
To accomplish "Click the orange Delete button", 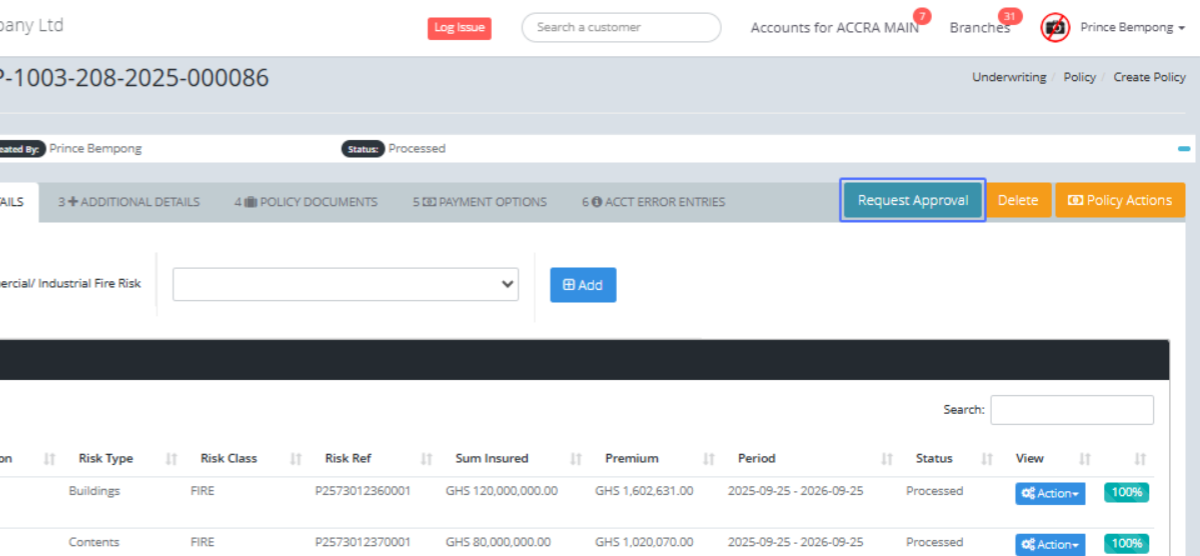I will pos(1018,201).
